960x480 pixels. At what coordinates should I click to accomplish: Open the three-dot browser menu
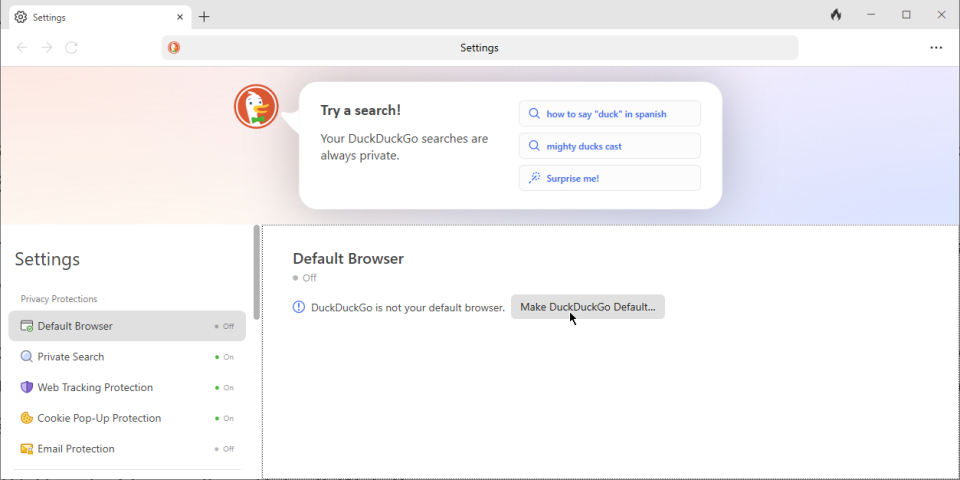[936, 48]
